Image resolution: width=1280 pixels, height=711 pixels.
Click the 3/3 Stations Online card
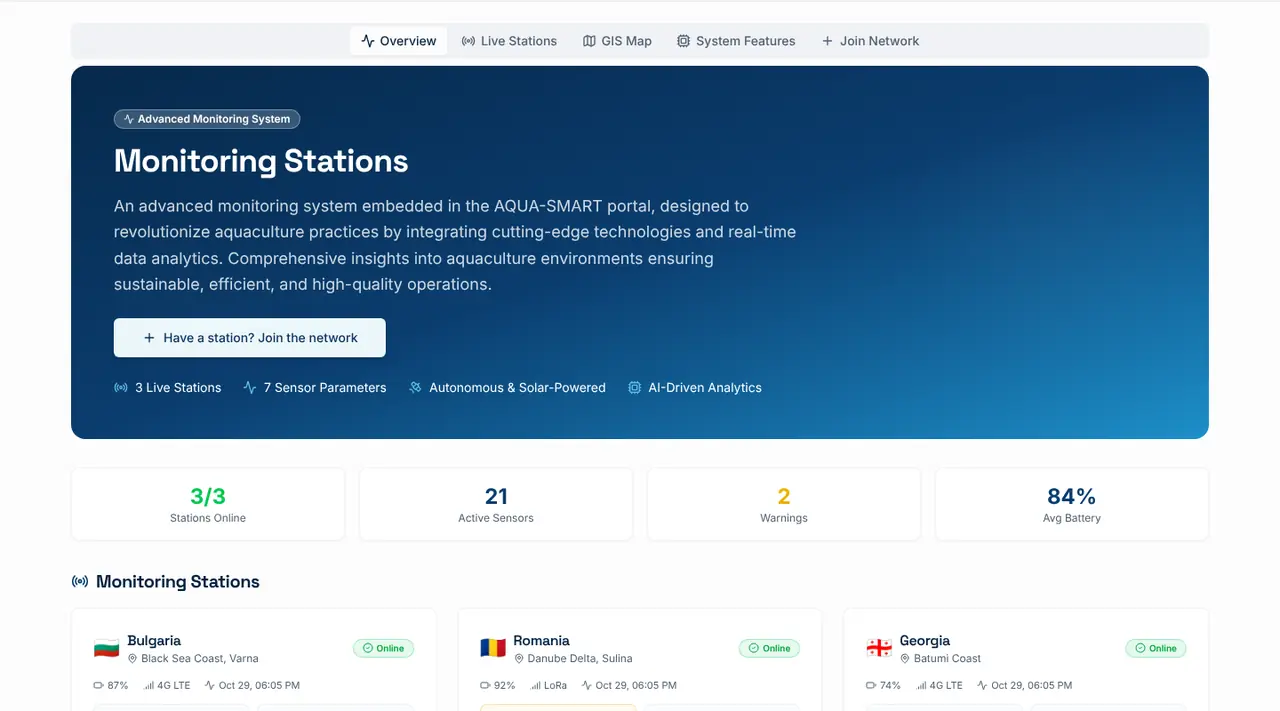(208, 504)
